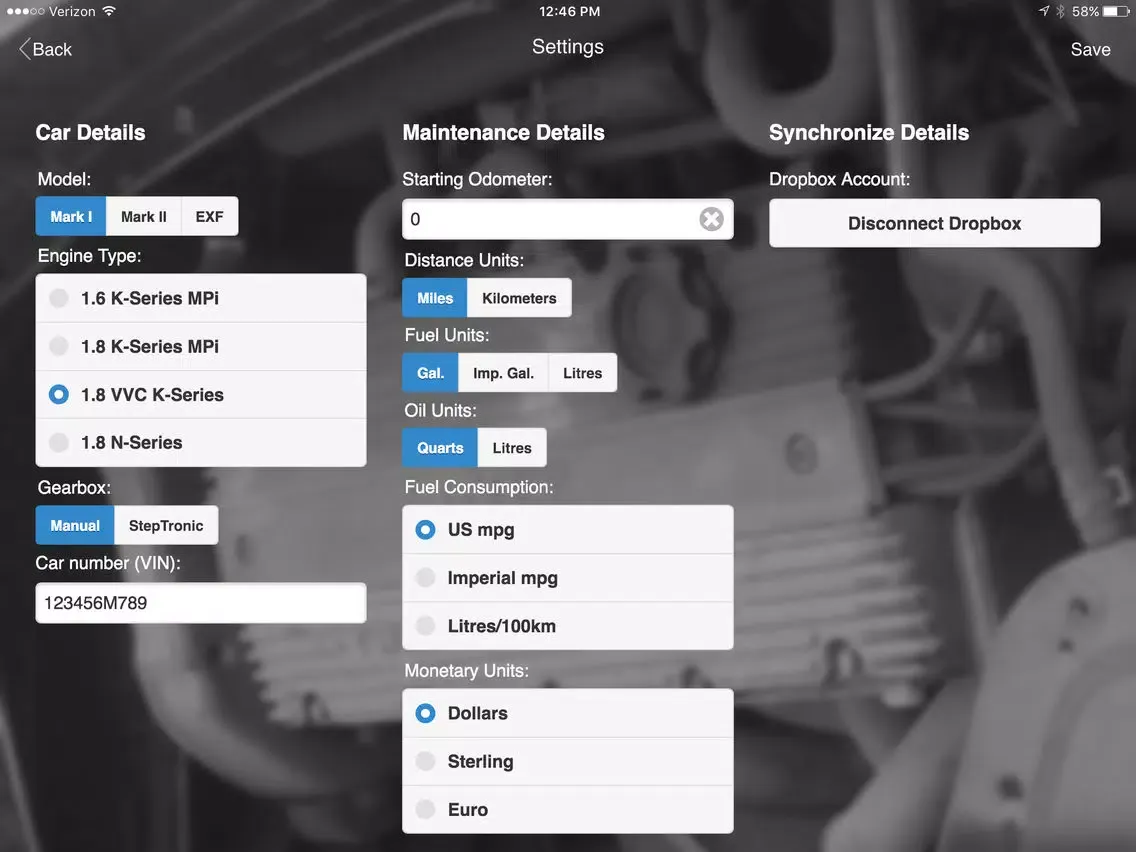Select the EXF model
Screen dimensions: 1136x852
click(209, 217)
